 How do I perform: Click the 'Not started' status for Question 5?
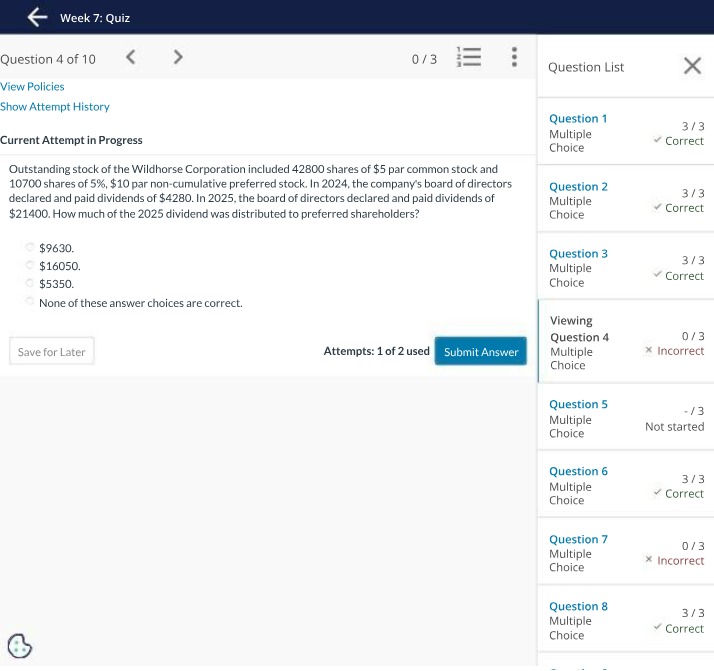(x=674, y=427)
